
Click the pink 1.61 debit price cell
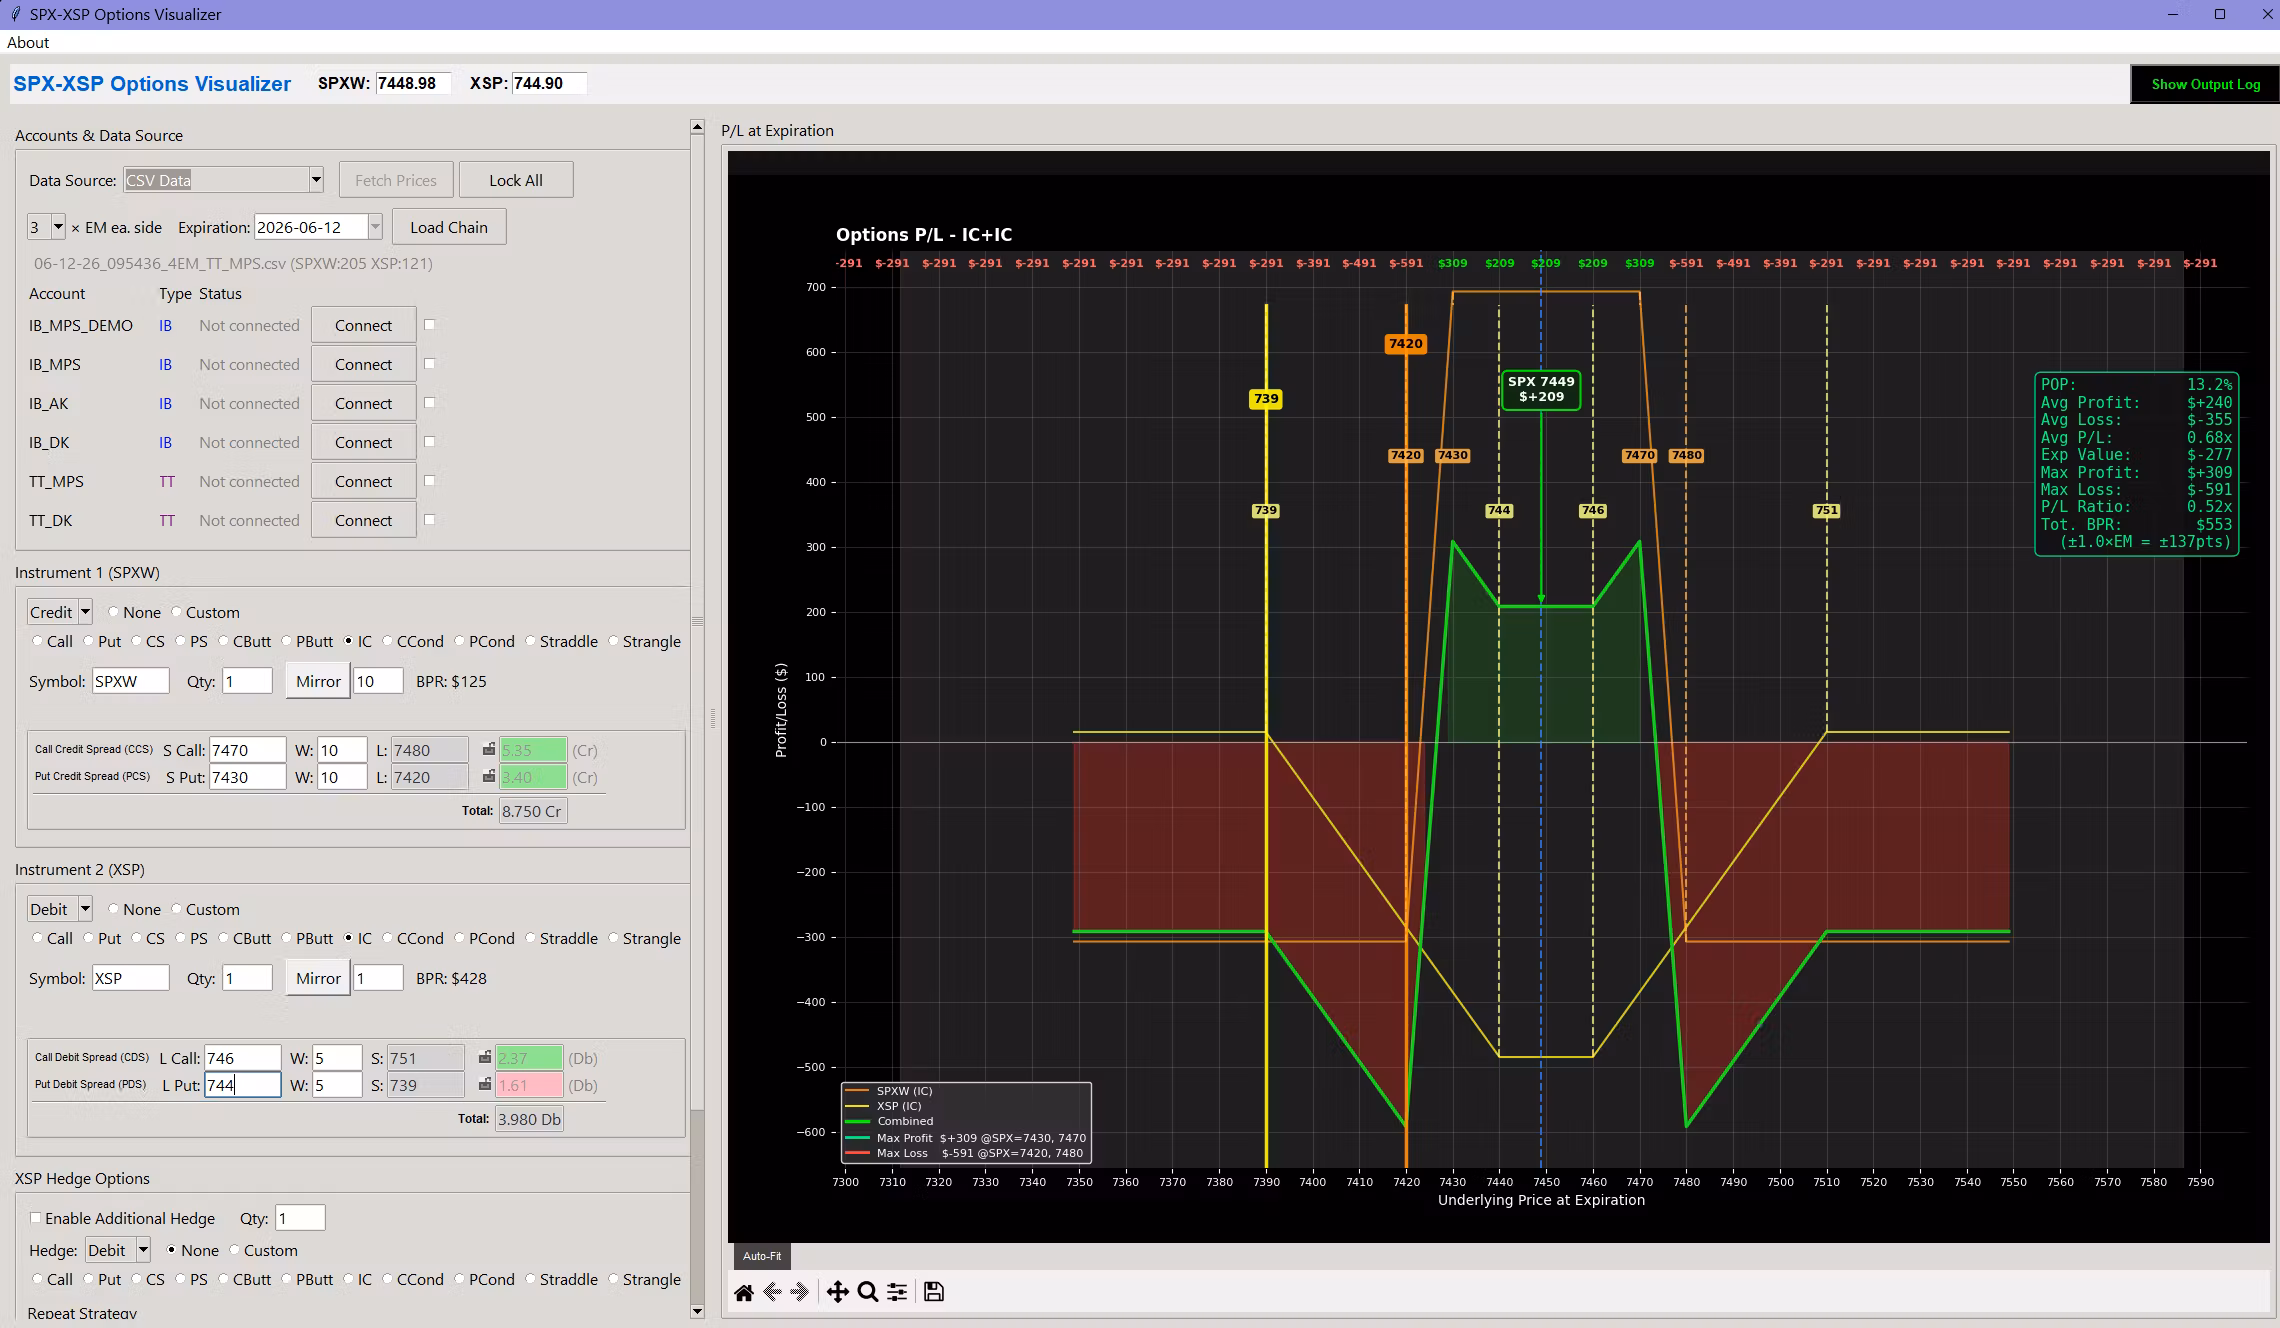[529, 1085]
